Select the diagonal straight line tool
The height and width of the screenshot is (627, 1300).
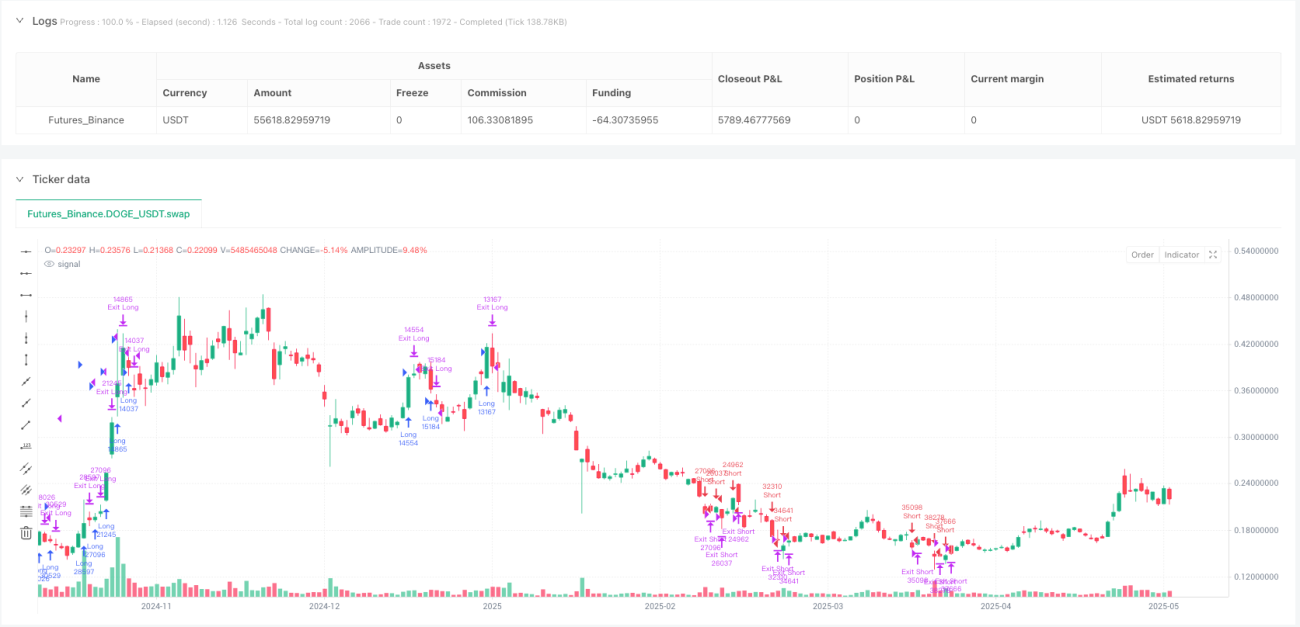26,381
